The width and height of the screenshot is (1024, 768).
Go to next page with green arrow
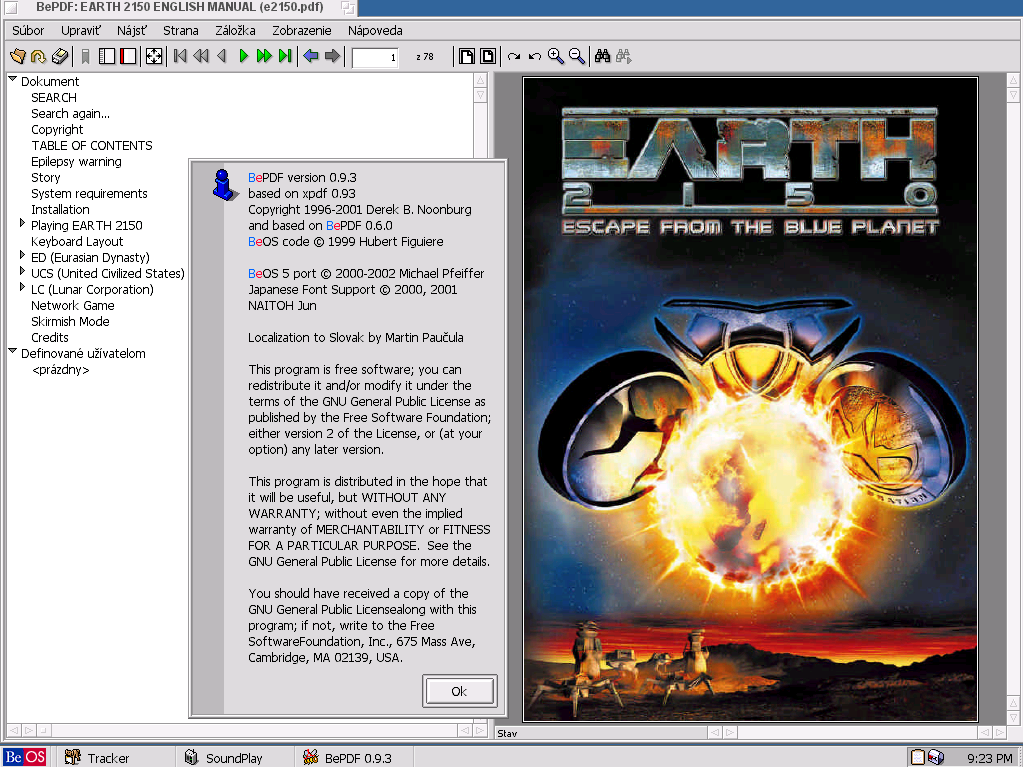tap(243, 56)
